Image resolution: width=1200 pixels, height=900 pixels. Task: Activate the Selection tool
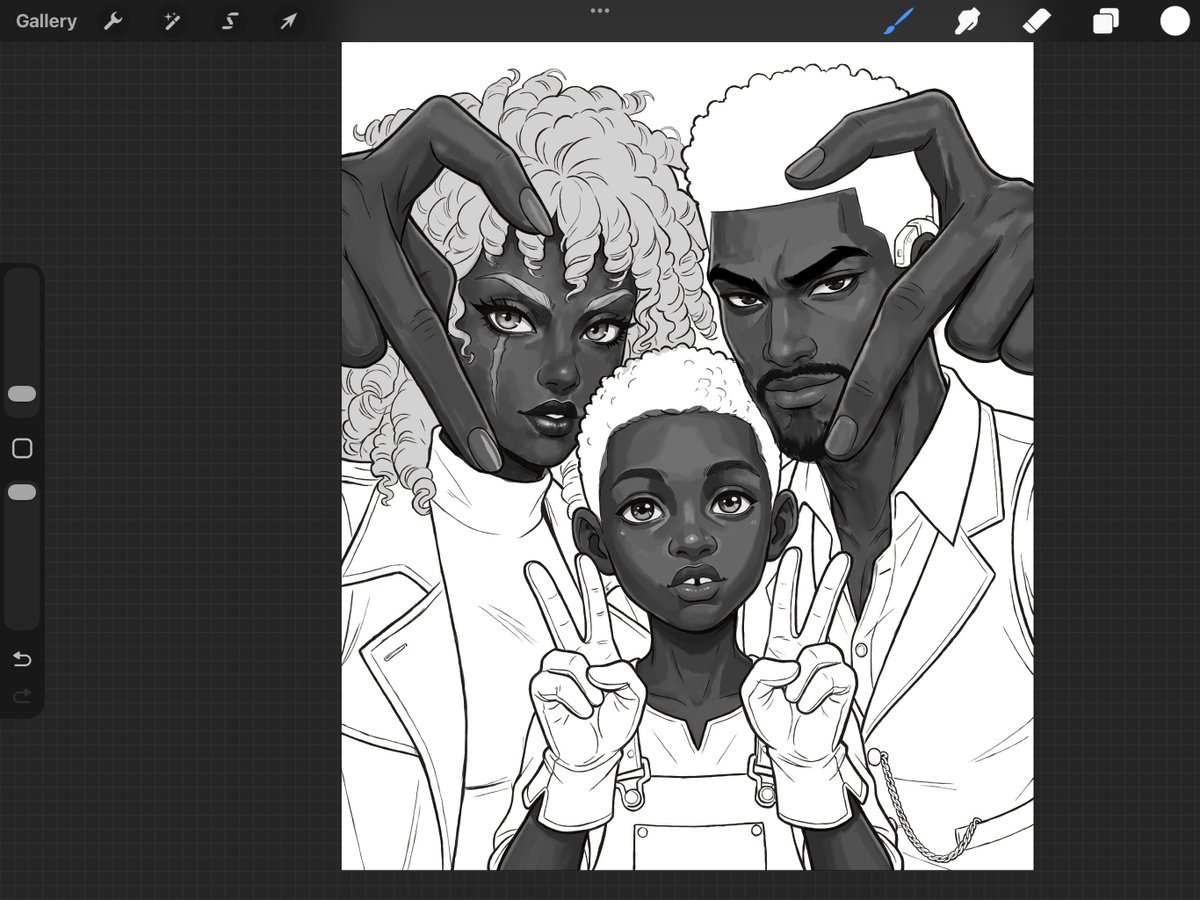230,21
